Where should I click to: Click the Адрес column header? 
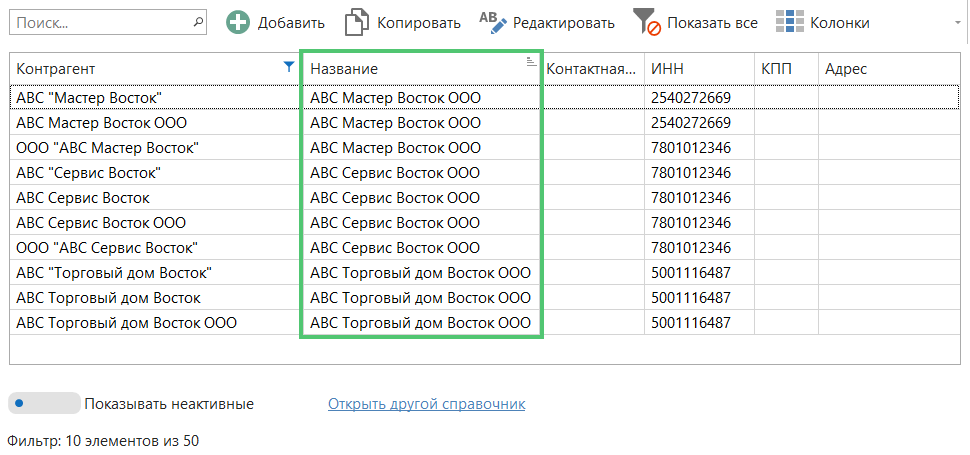(890, 68)
